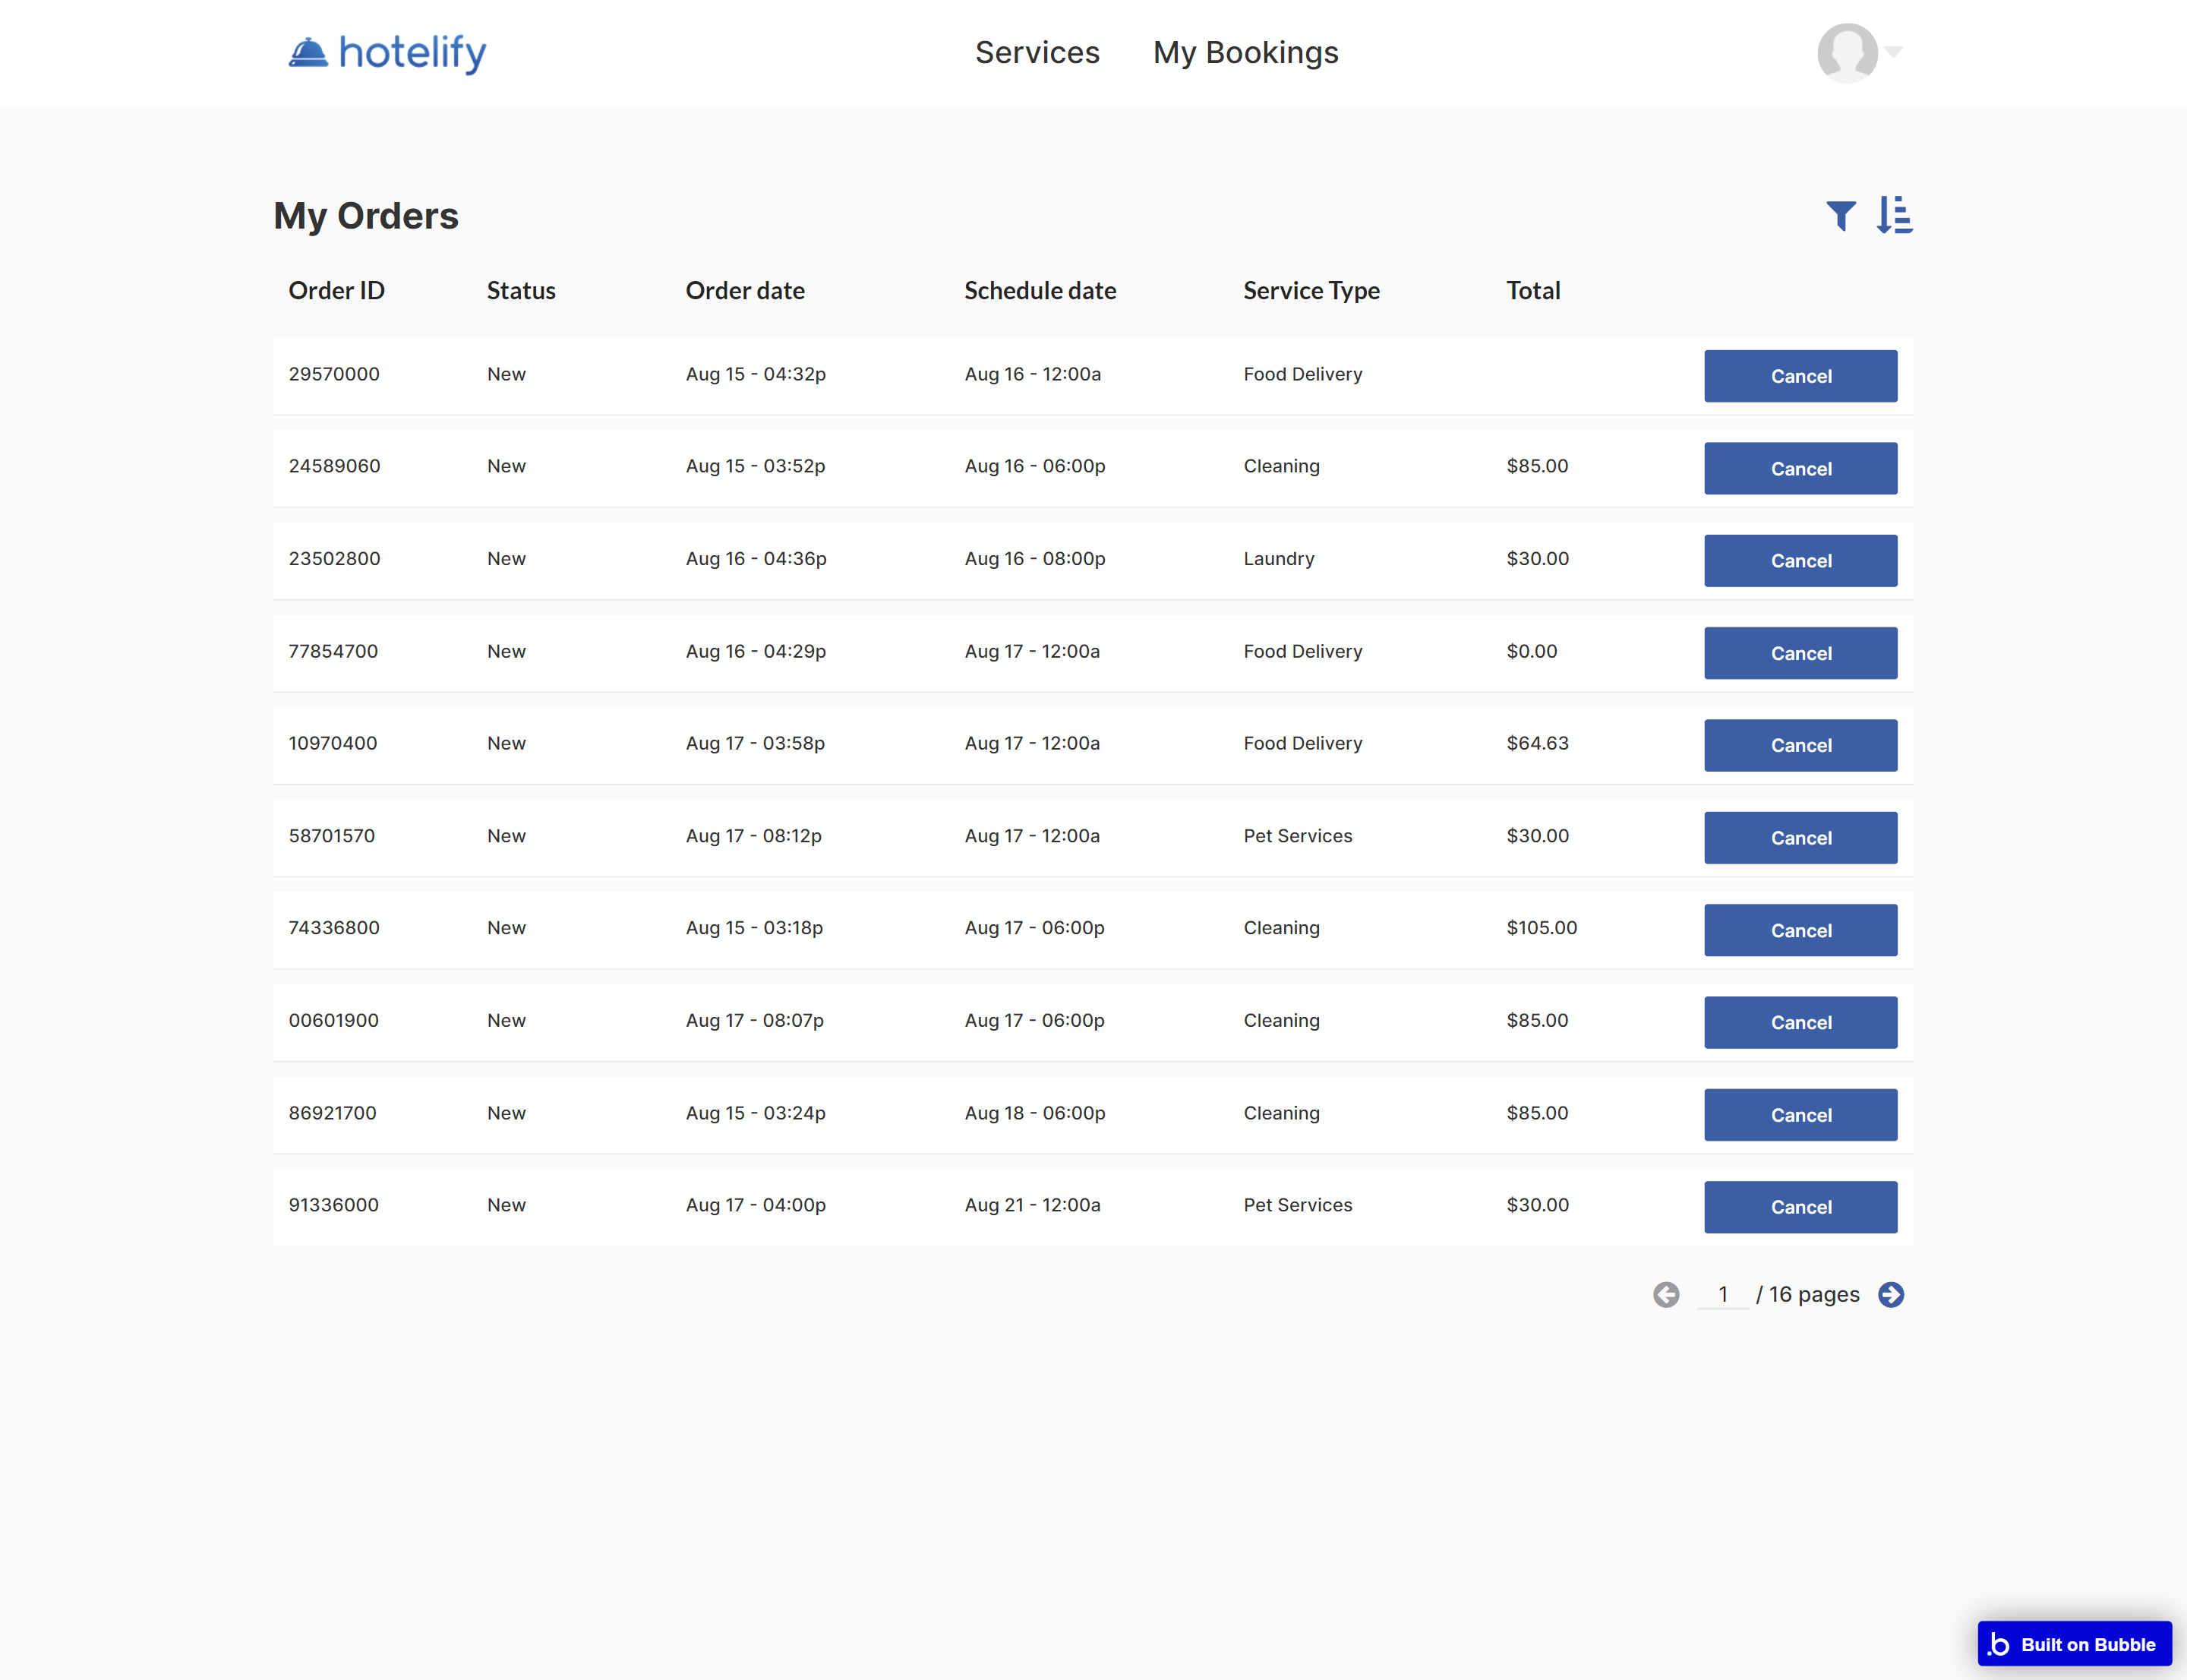Click the My Orders heading
Screen dimensions: 2187x1680
point(365,216)
